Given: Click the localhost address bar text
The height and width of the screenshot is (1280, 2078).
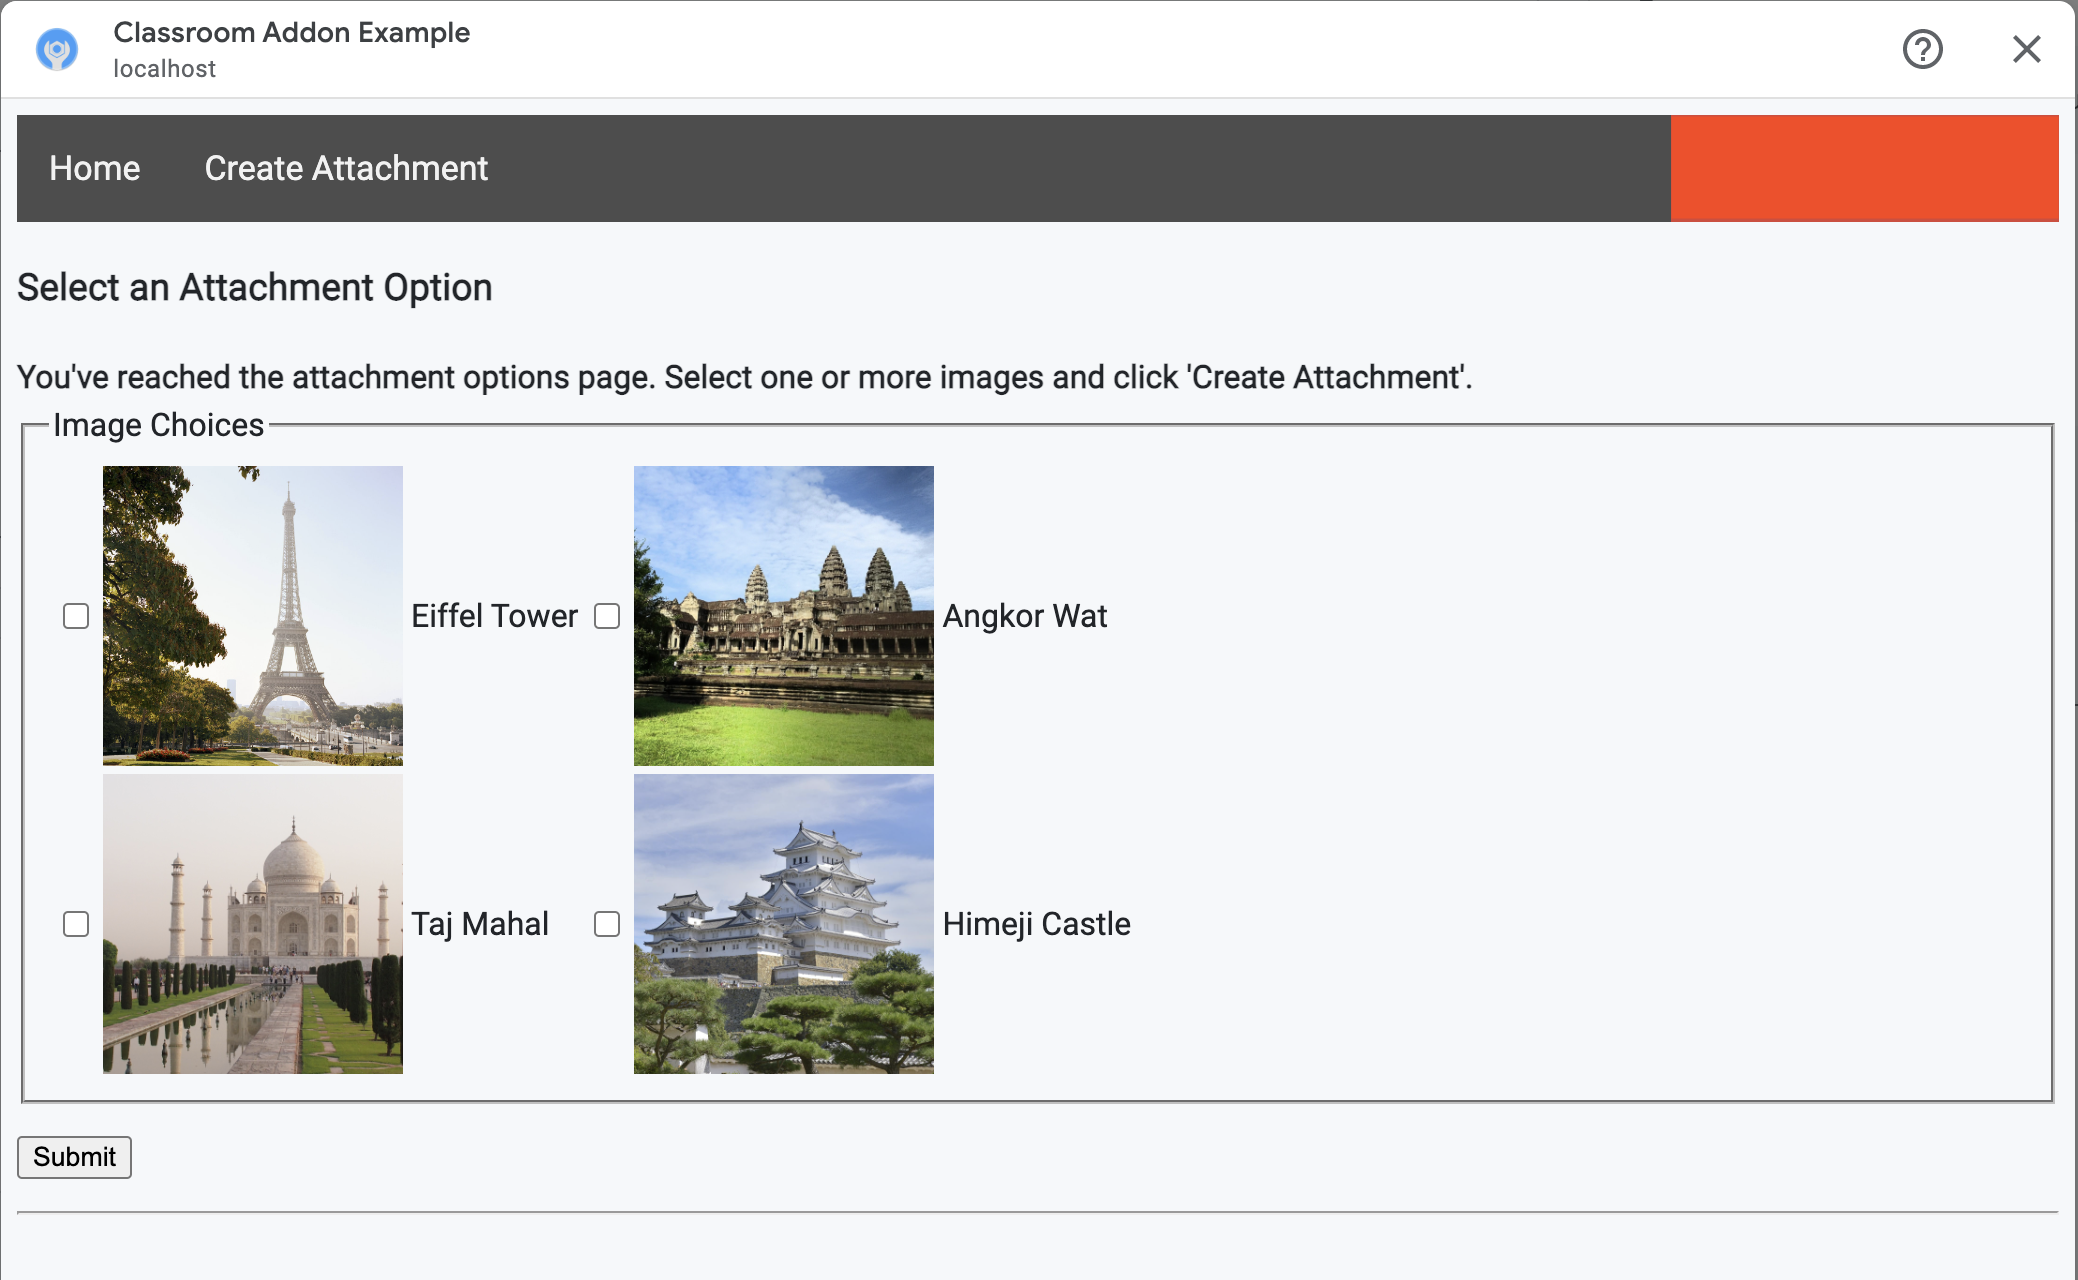Looking at the screenshot, I should pyautogui.click(x=165, y=68).
